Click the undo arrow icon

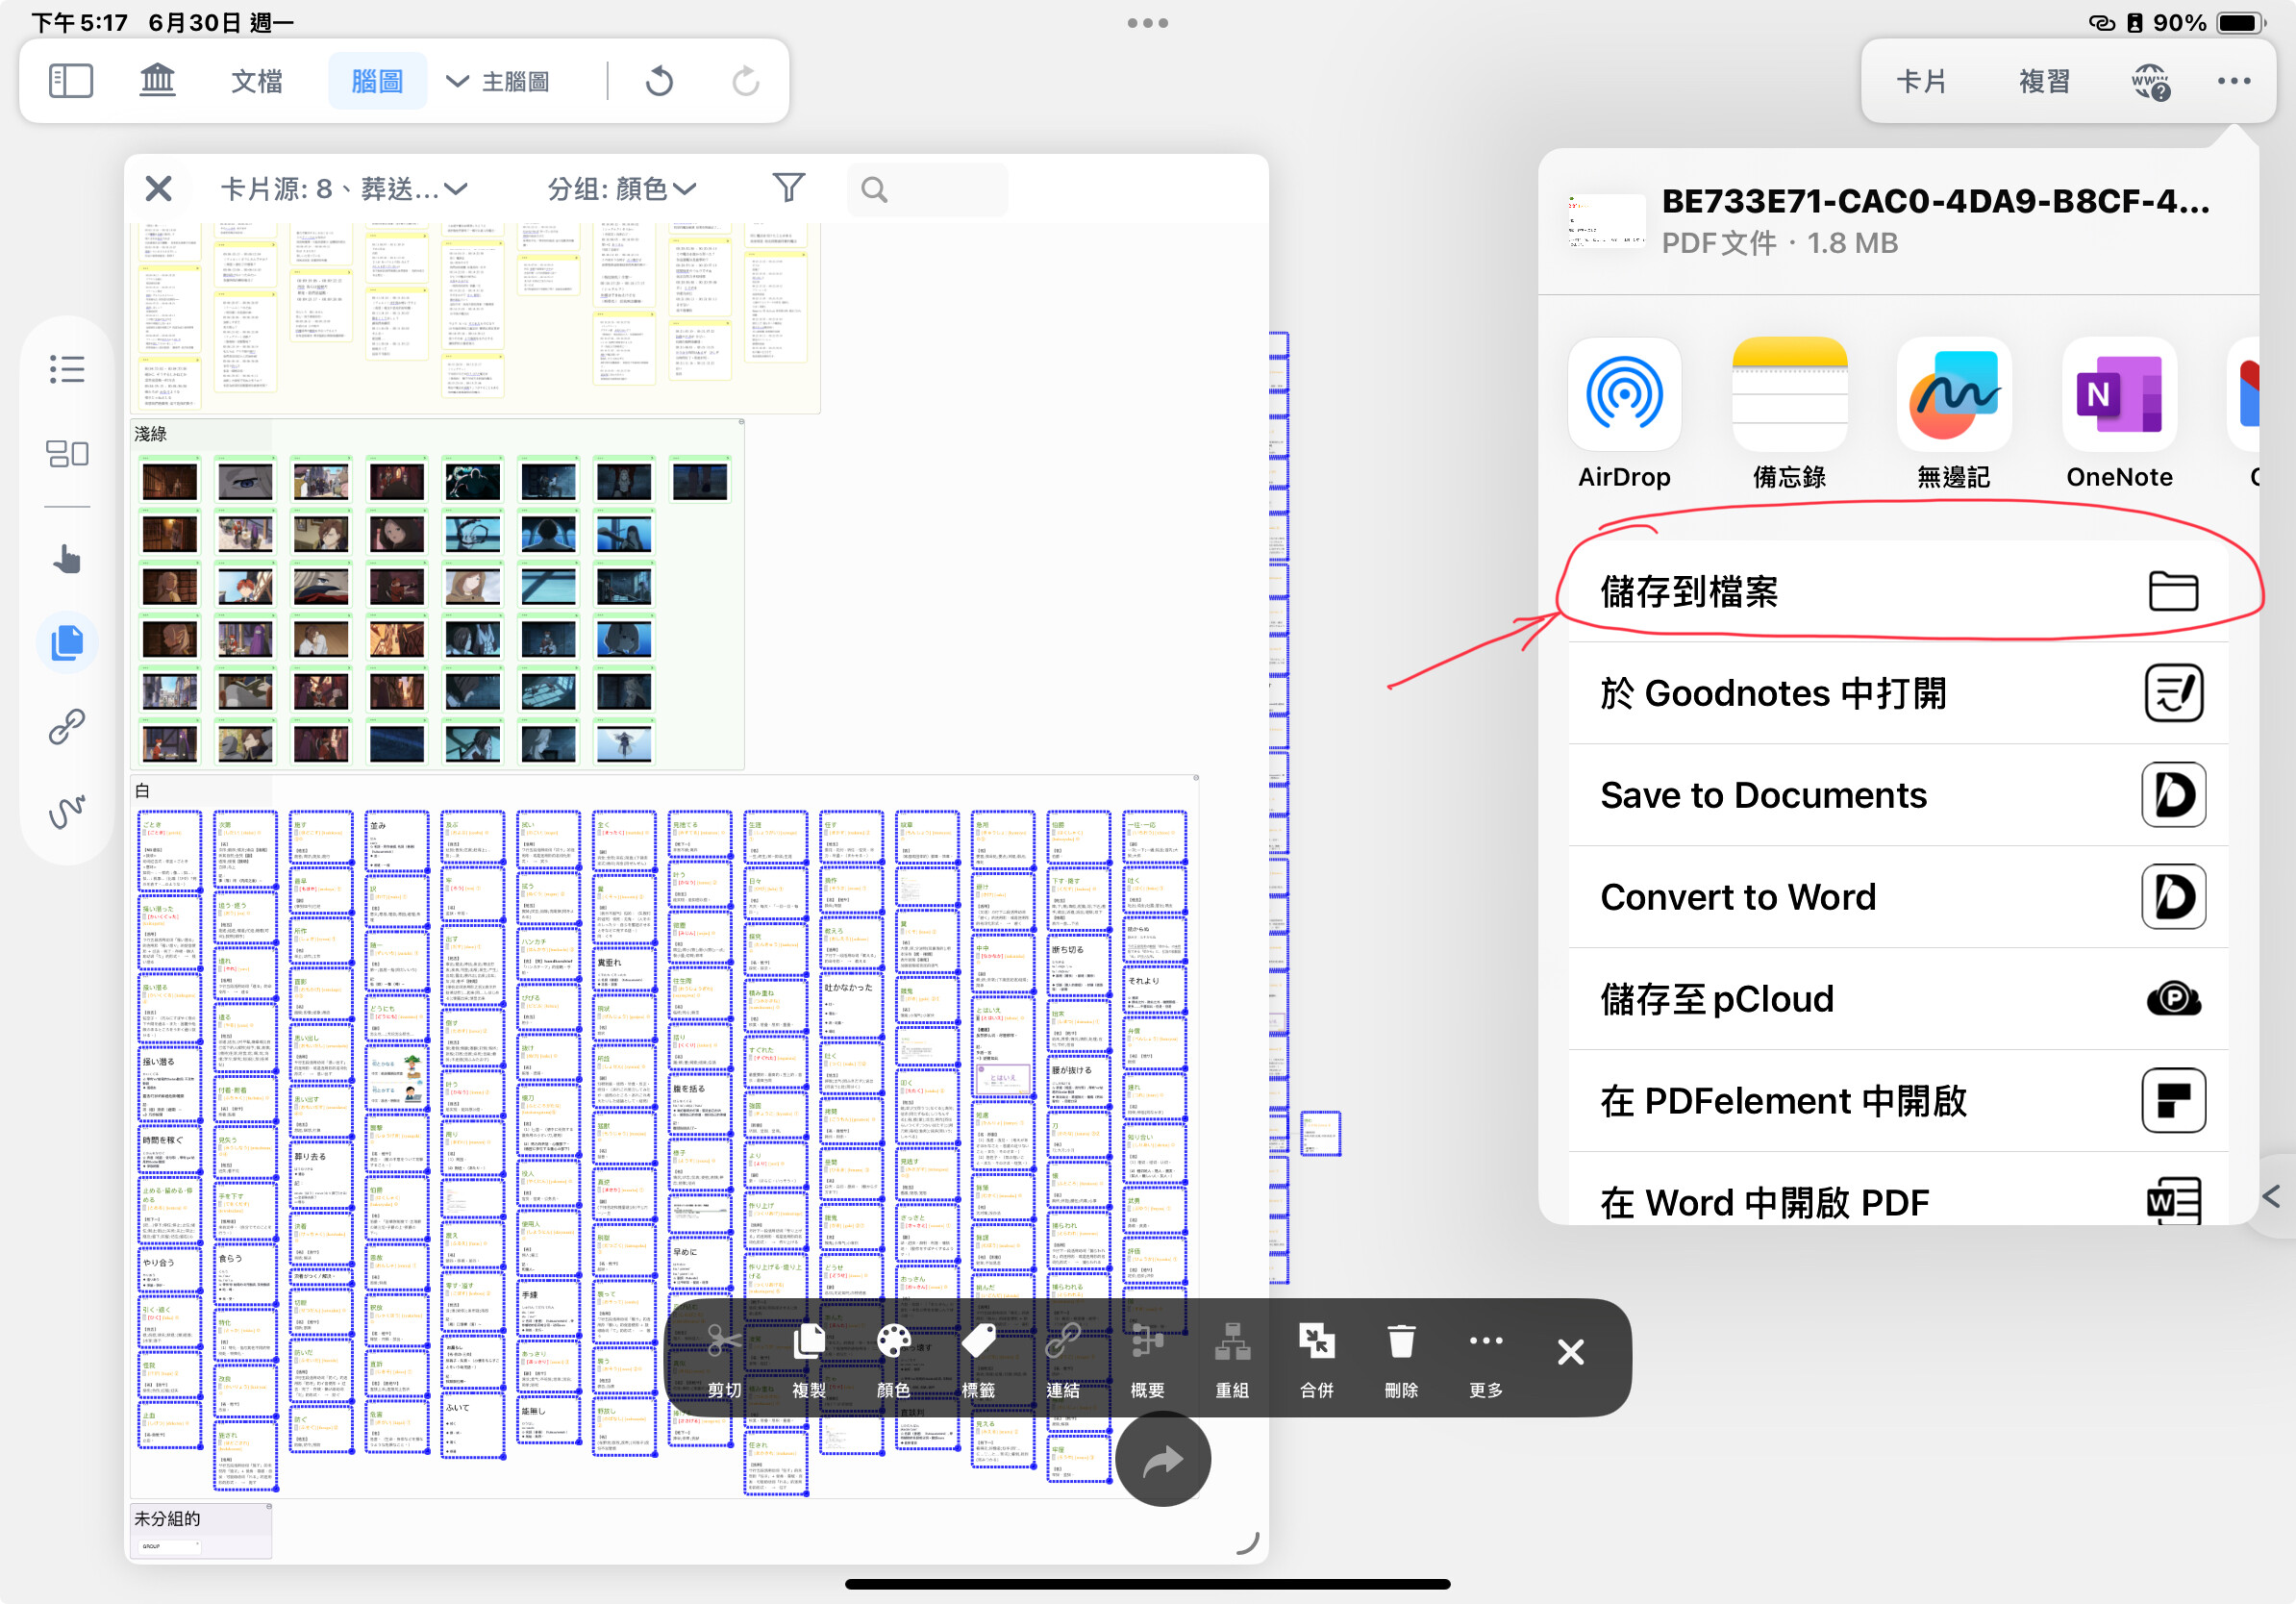659,81
